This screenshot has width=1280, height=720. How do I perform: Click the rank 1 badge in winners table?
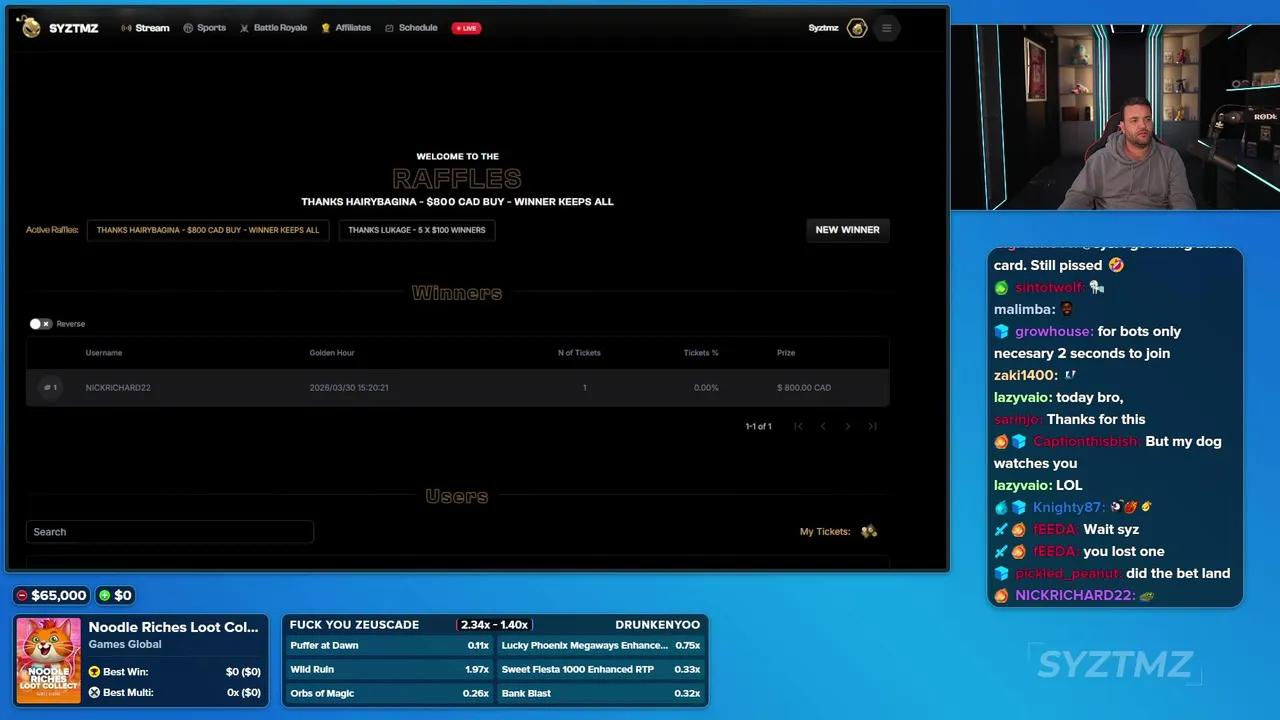click(x=50, y=388)
